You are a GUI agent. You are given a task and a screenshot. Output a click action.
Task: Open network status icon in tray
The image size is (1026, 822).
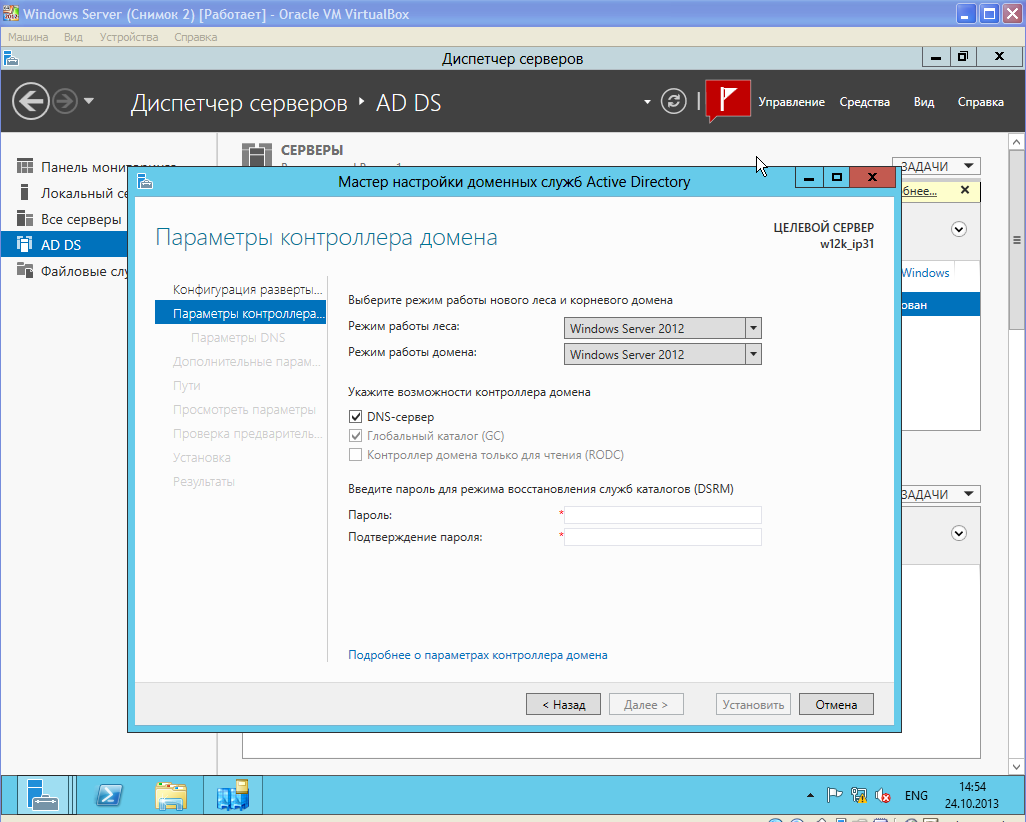click(x=858, y=795)
